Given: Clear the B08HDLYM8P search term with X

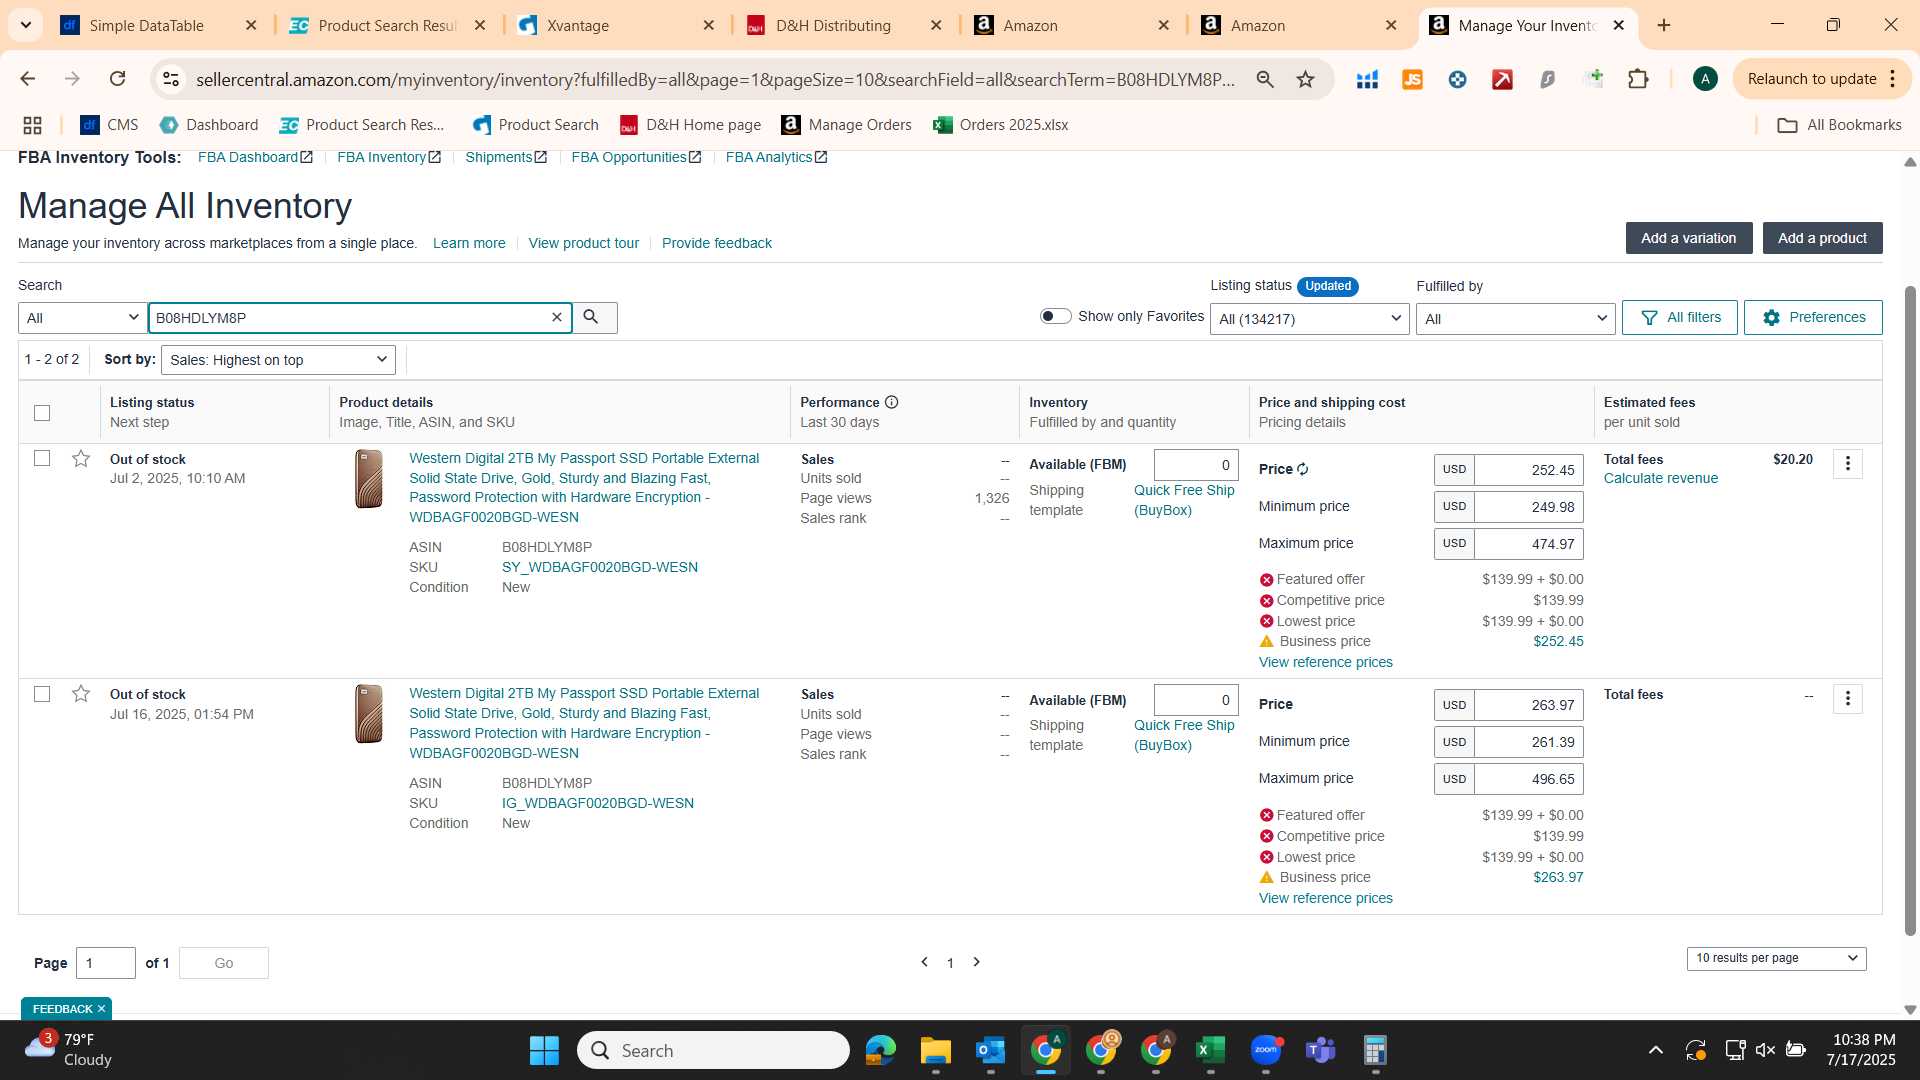Looking at the screenshot, I should coord(557,318).
